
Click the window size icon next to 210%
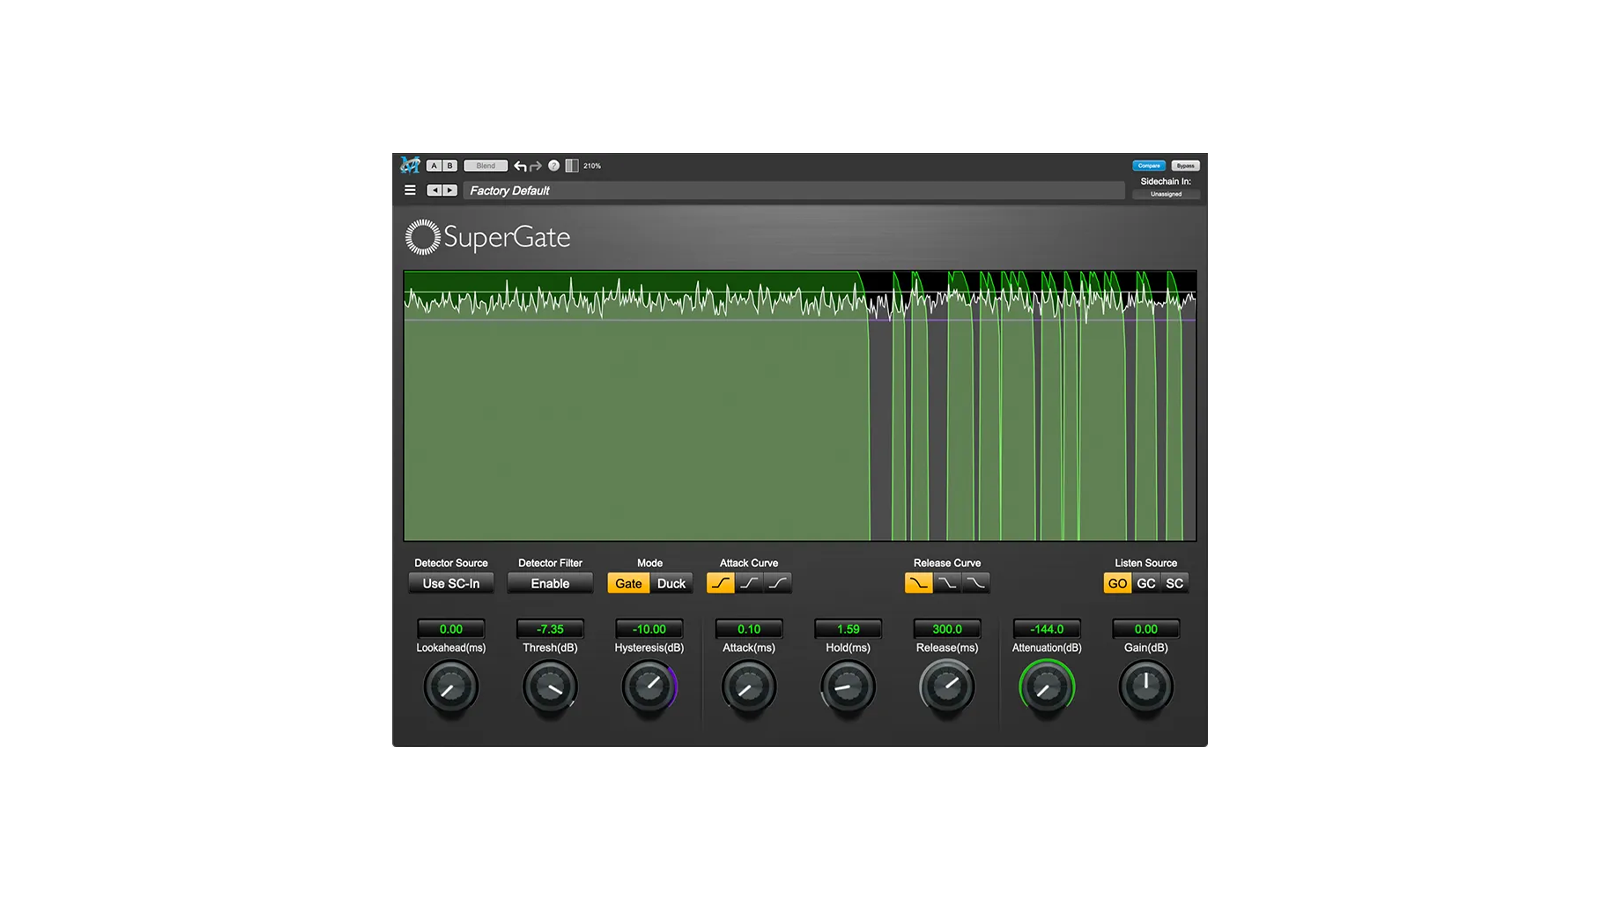point(572,166)
